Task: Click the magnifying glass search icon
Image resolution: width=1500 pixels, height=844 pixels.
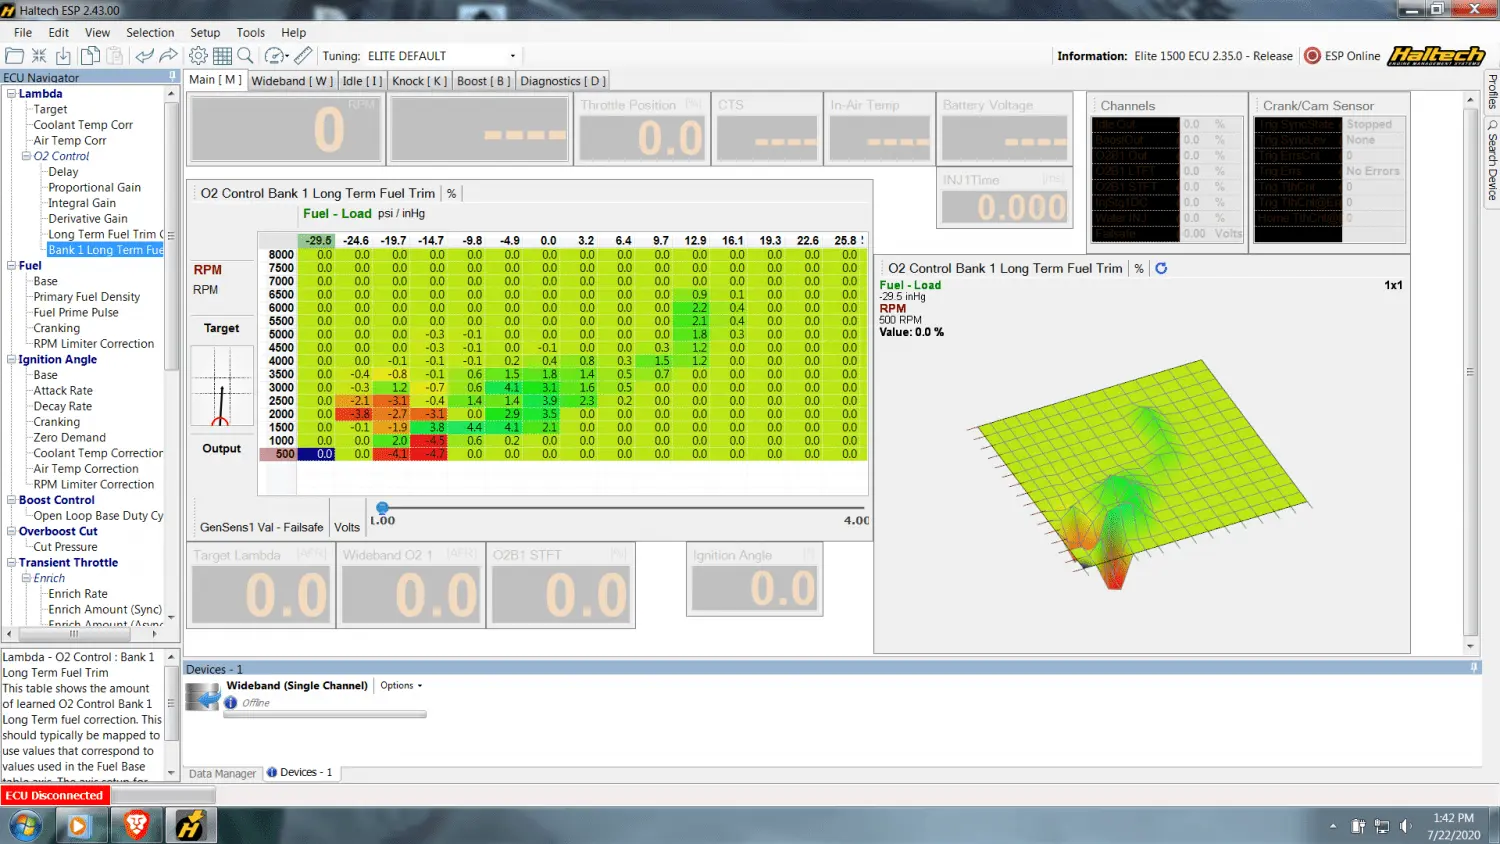Action: 245,56
